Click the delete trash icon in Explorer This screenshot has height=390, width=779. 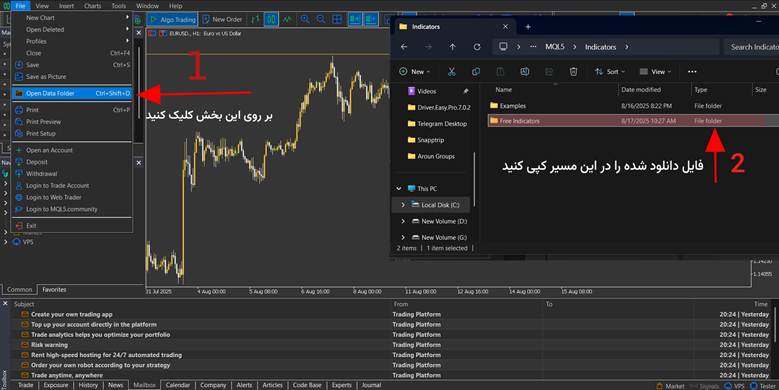(573, 72)
